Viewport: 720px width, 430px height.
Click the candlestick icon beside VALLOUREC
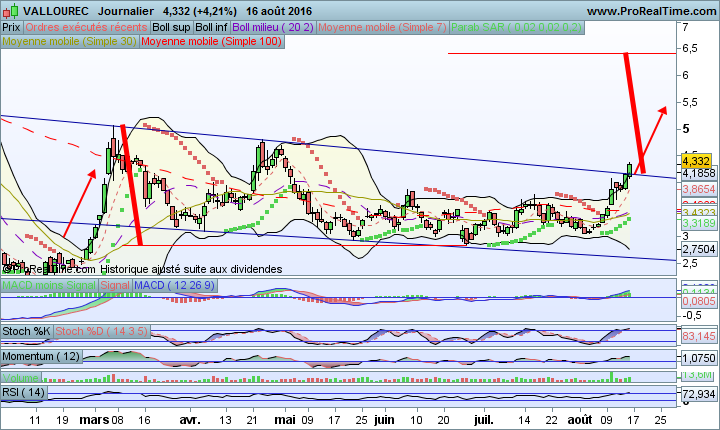(11, 11)
